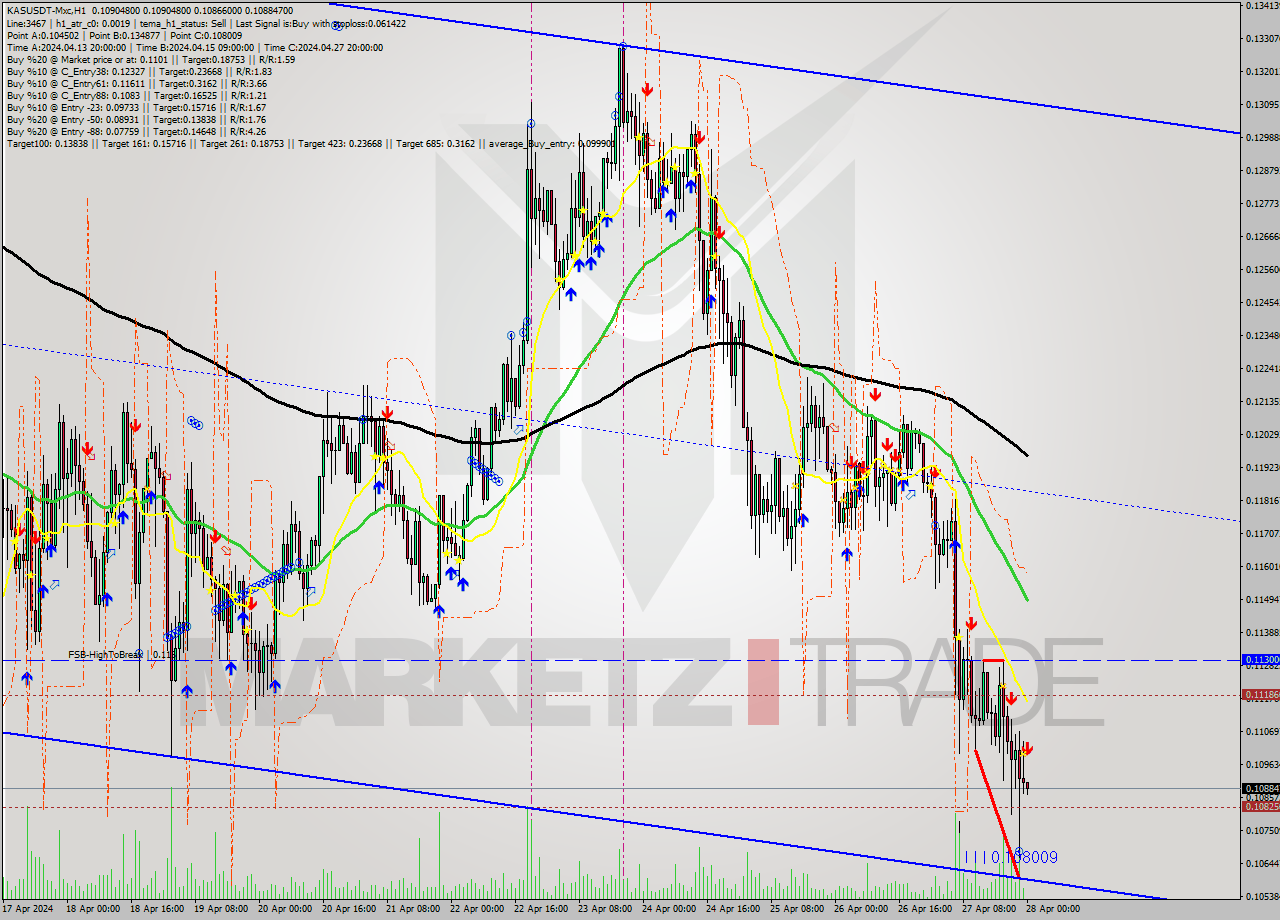The image size is (1280, 920).
Task: Click the '17 Apr 2024' time axis label
Action: pyautogui.click(x=27, y=910)
